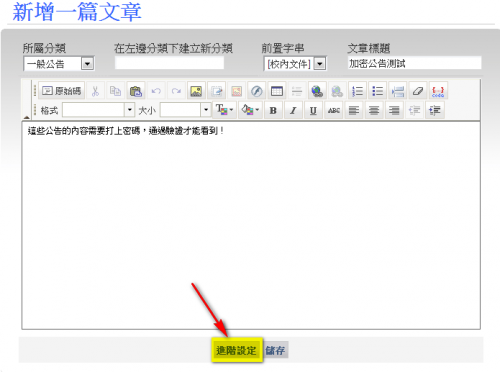Screen dimensions: 500x372
Task: Insert a hyperlink with the globe icon
Action: coord(317,91)
